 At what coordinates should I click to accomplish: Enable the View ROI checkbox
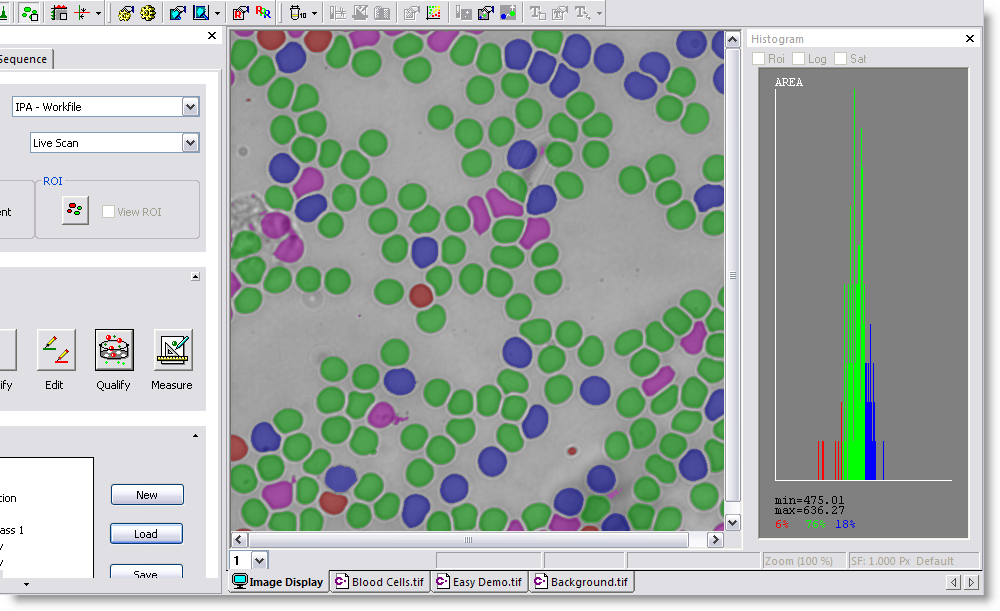coord(109,212)
